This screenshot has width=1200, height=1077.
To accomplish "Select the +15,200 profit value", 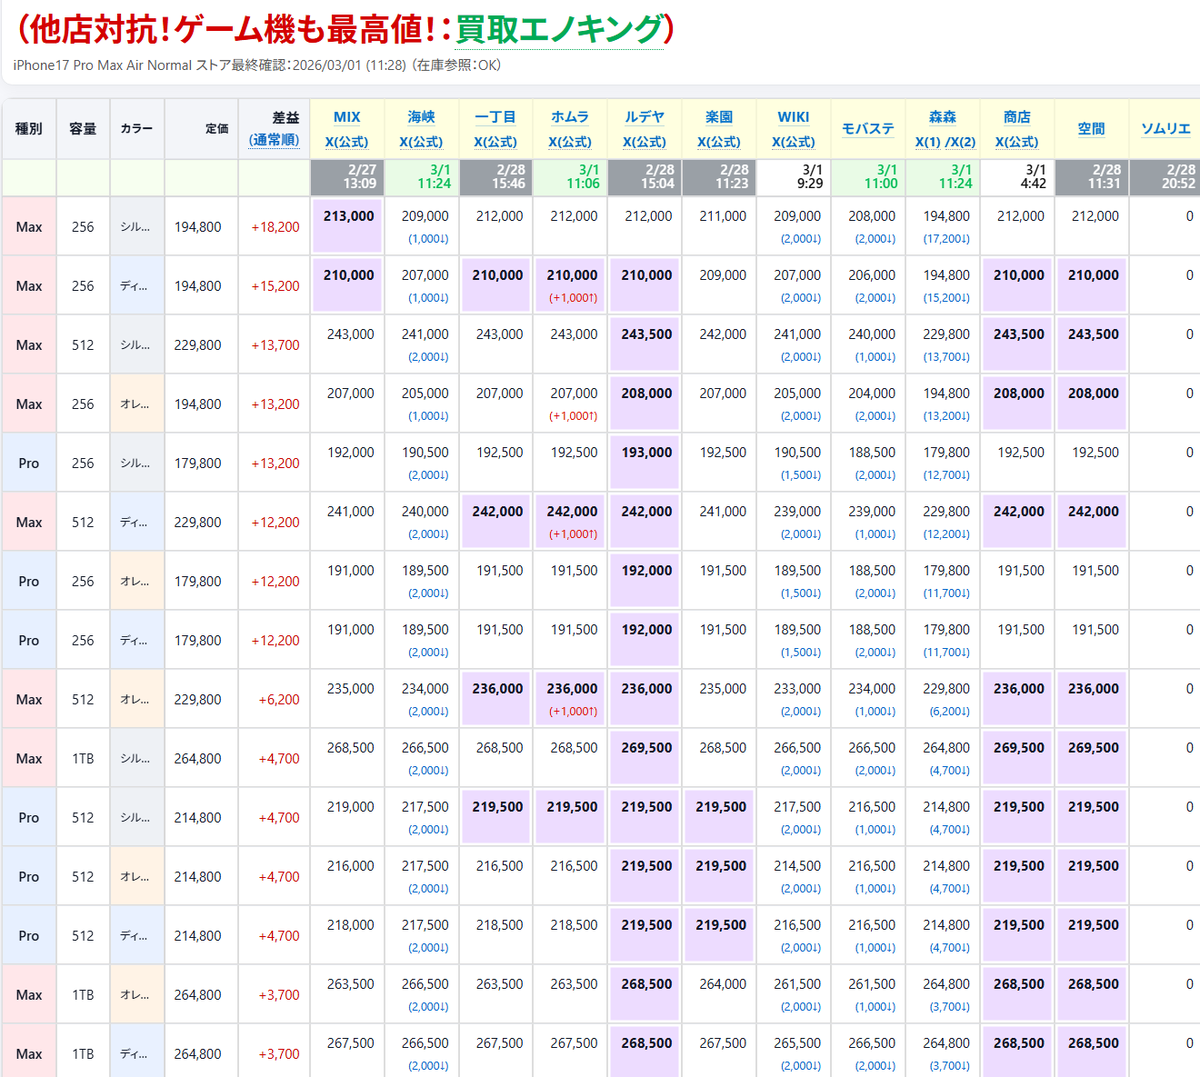I will point(275,286).
